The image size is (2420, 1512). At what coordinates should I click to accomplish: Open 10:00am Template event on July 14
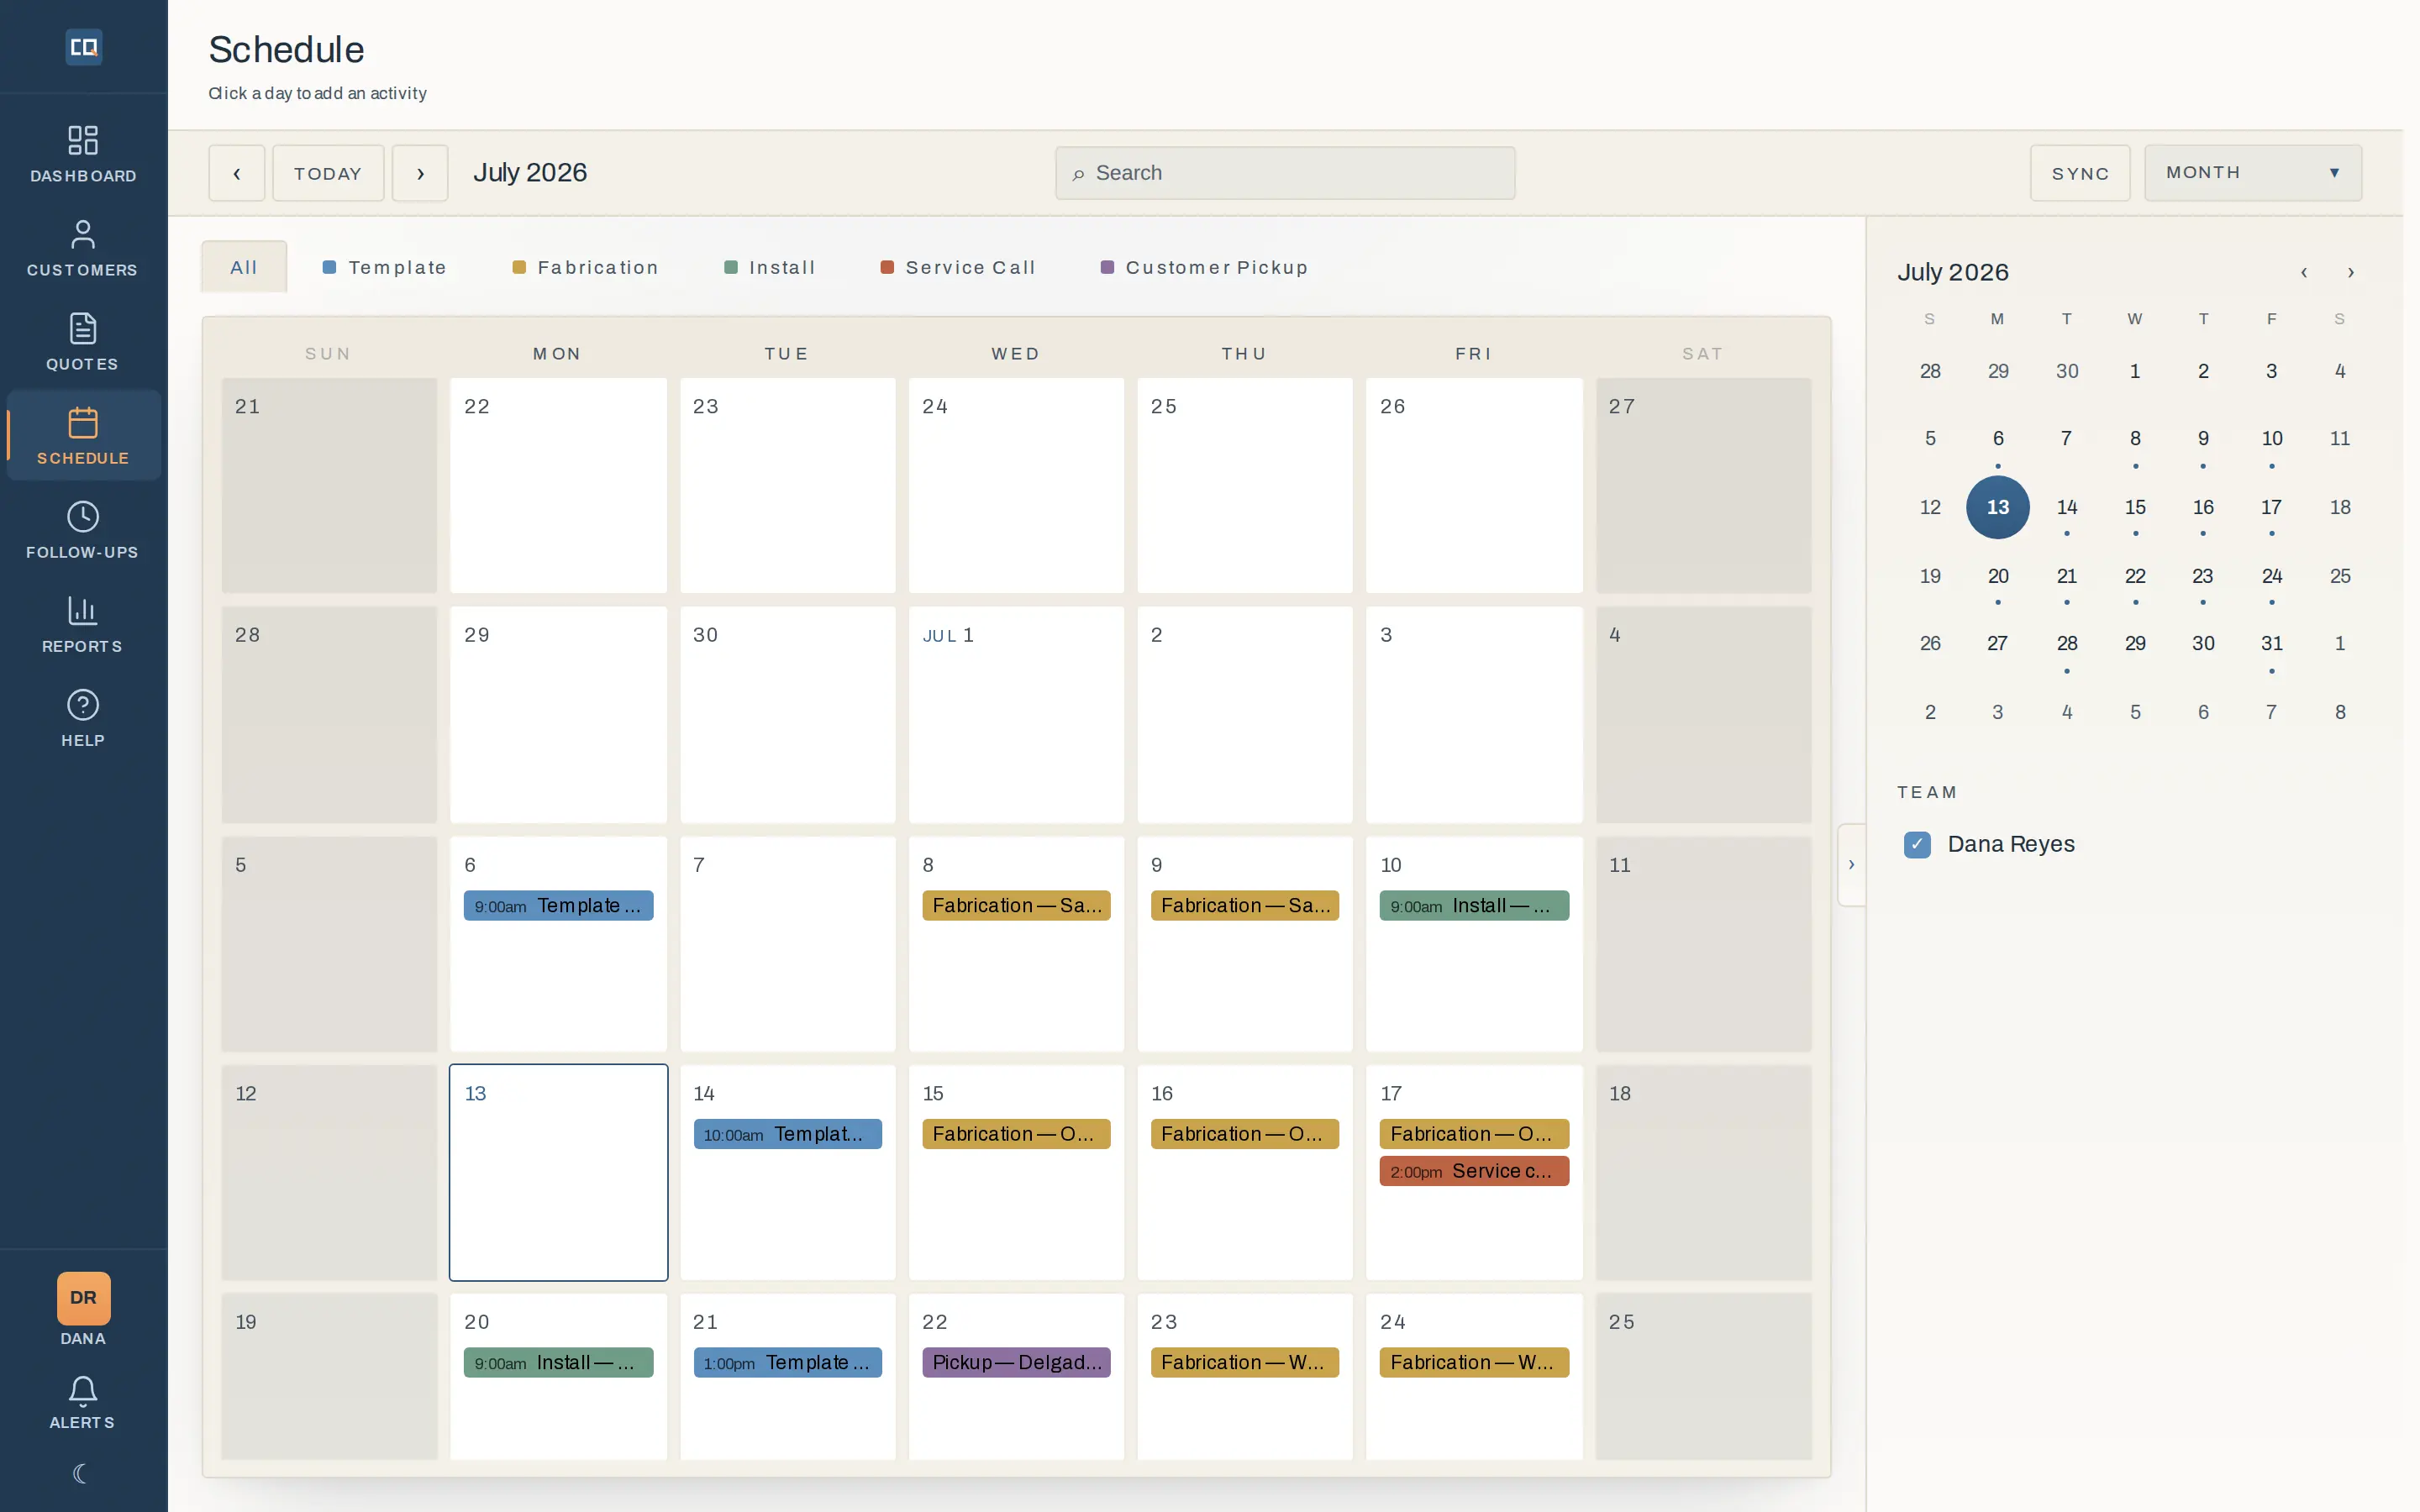pyautogui.click(x=788, y=1134)
